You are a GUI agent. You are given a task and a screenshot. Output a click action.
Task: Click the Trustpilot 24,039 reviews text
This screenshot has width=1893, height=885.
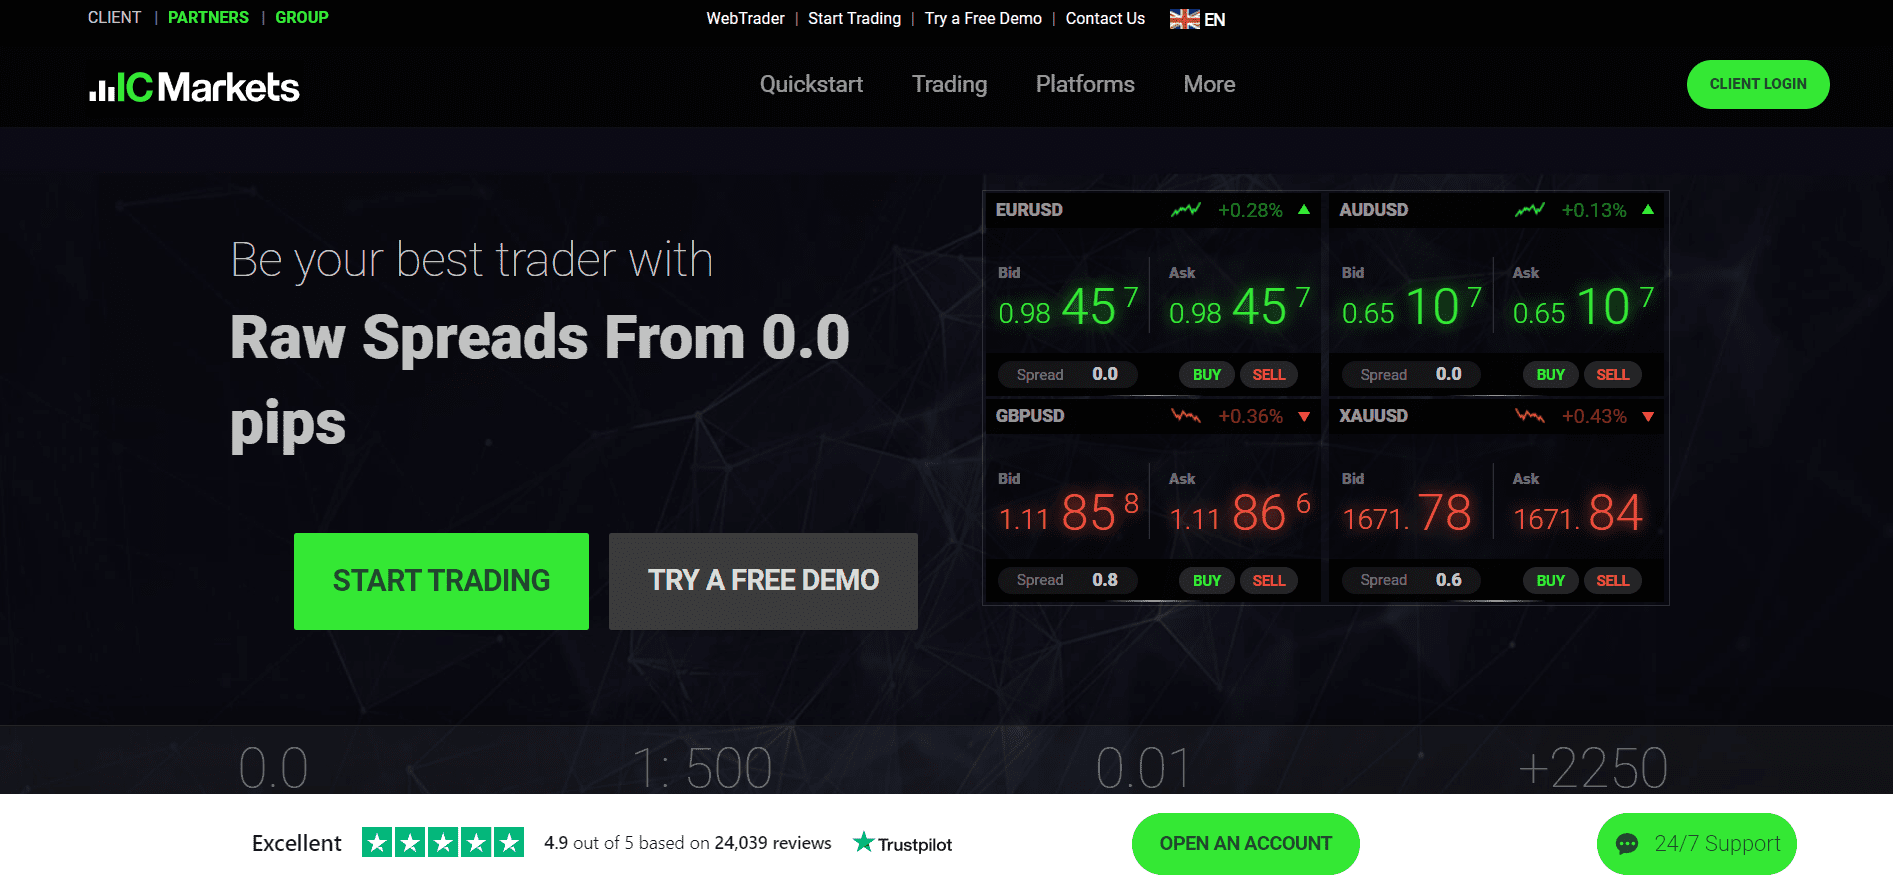click(773, 843)
